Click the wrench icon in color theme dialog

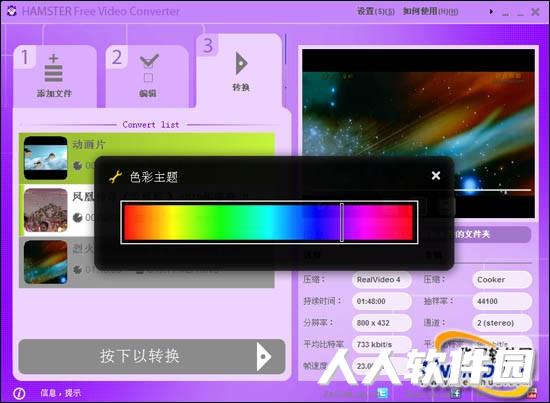click(x=115, y=176)
